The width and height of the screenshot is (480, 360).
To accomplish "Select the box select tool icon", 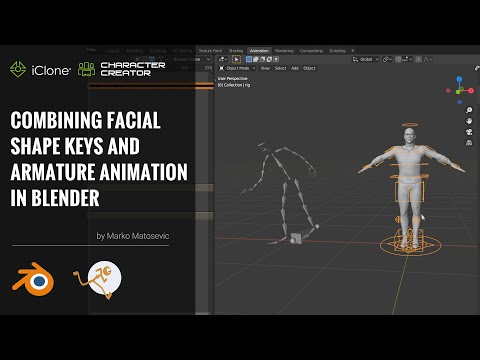I will (x=236, y=59).
